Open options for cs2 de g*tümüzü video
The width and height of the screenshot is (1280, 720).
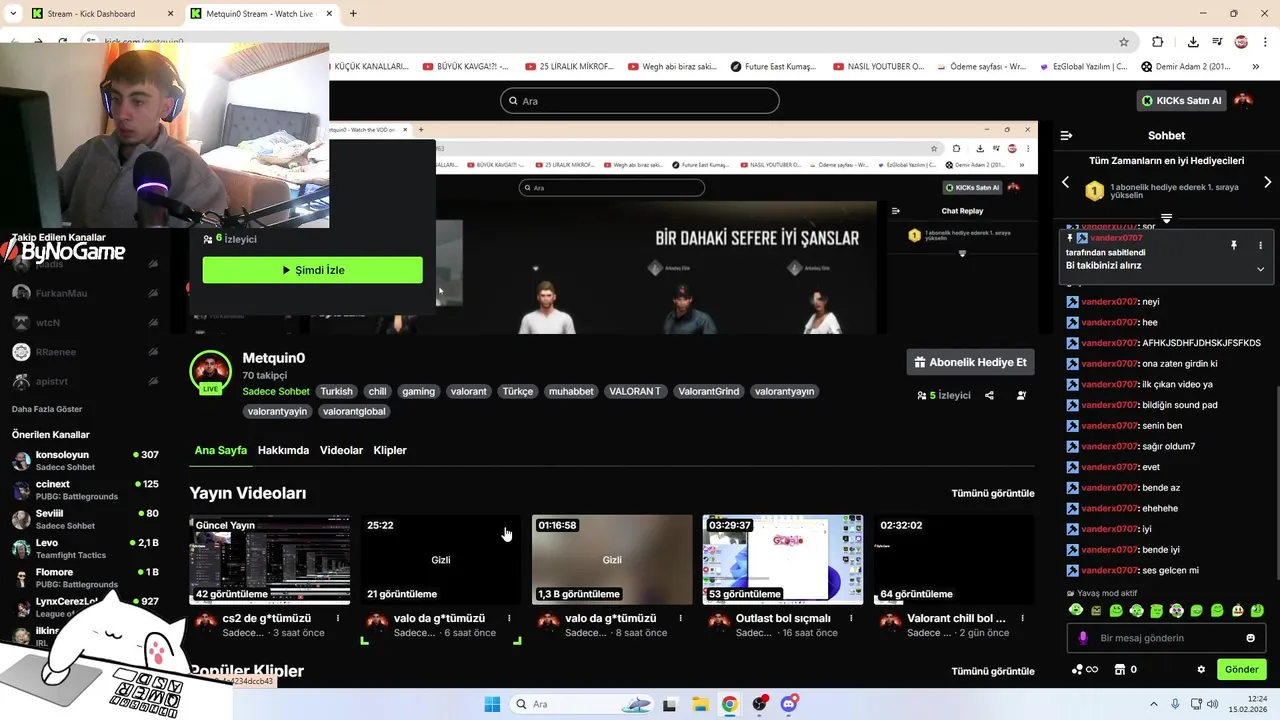coord(338,618)
